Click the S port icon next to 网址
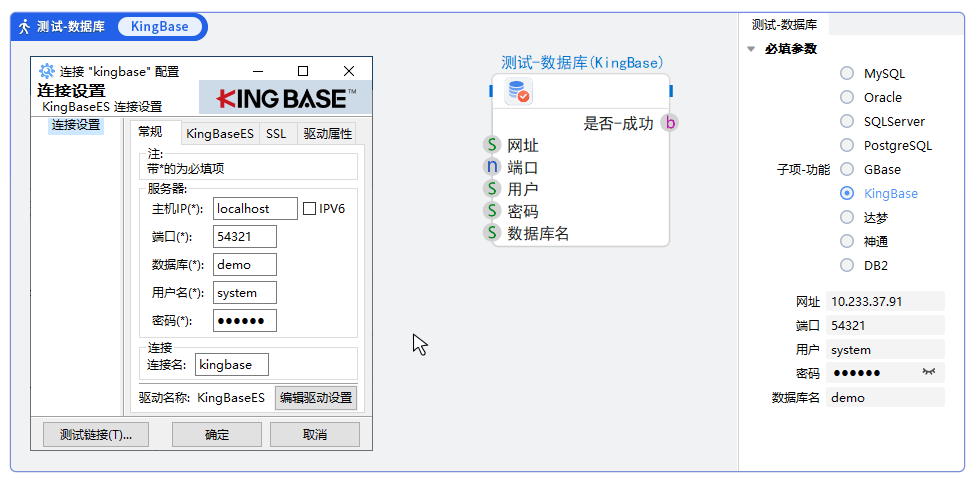The height and width of the screenshot is (485, 974). click(x=492, y=146)
